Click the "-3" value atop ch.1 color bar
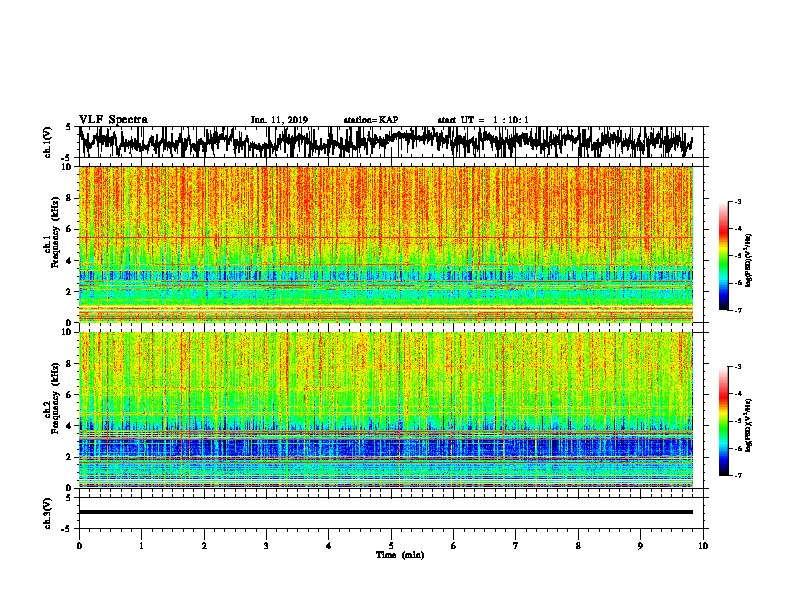 pyautogui.click(x=737, y=201)
